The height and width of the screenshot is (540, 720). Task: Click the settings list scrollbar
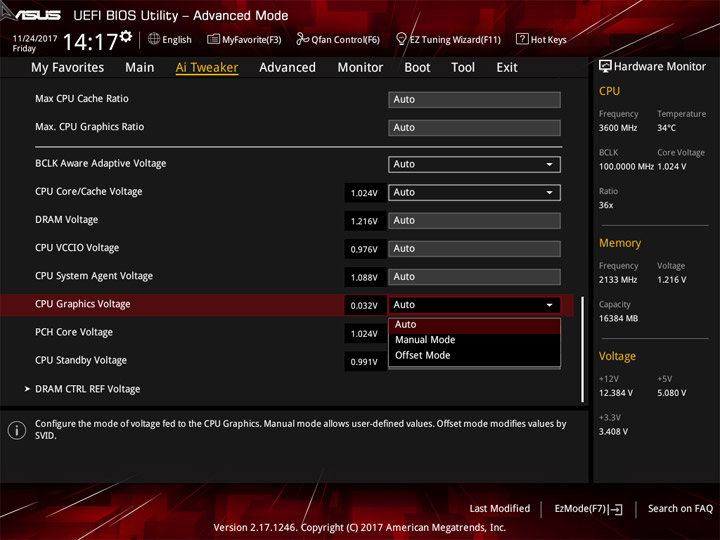pyautogui.click(x=582, y=349)
